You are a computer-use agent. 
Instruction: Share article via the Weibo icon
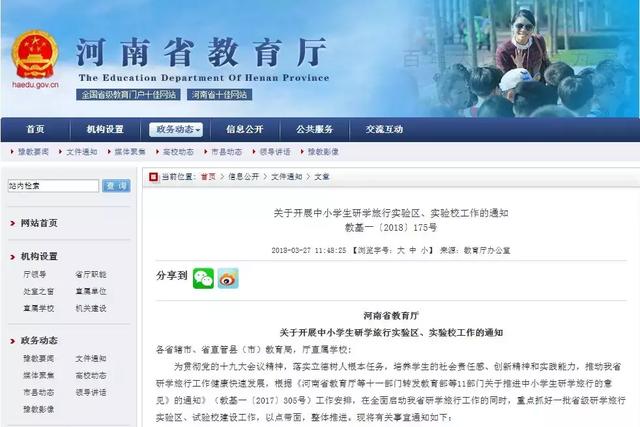[x=228, y=278]
